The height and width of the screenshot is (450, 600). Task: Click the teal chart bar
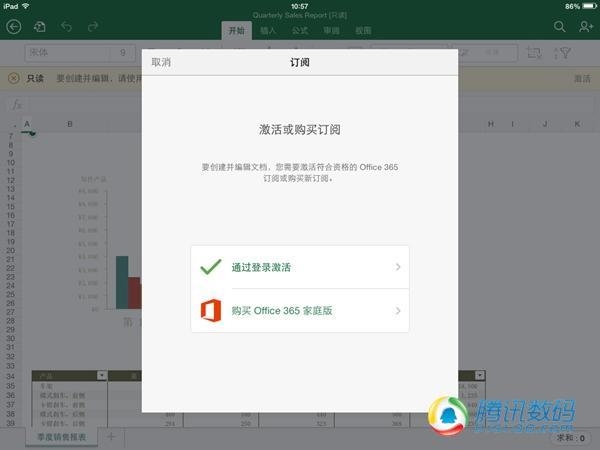[x=122, y=282]
